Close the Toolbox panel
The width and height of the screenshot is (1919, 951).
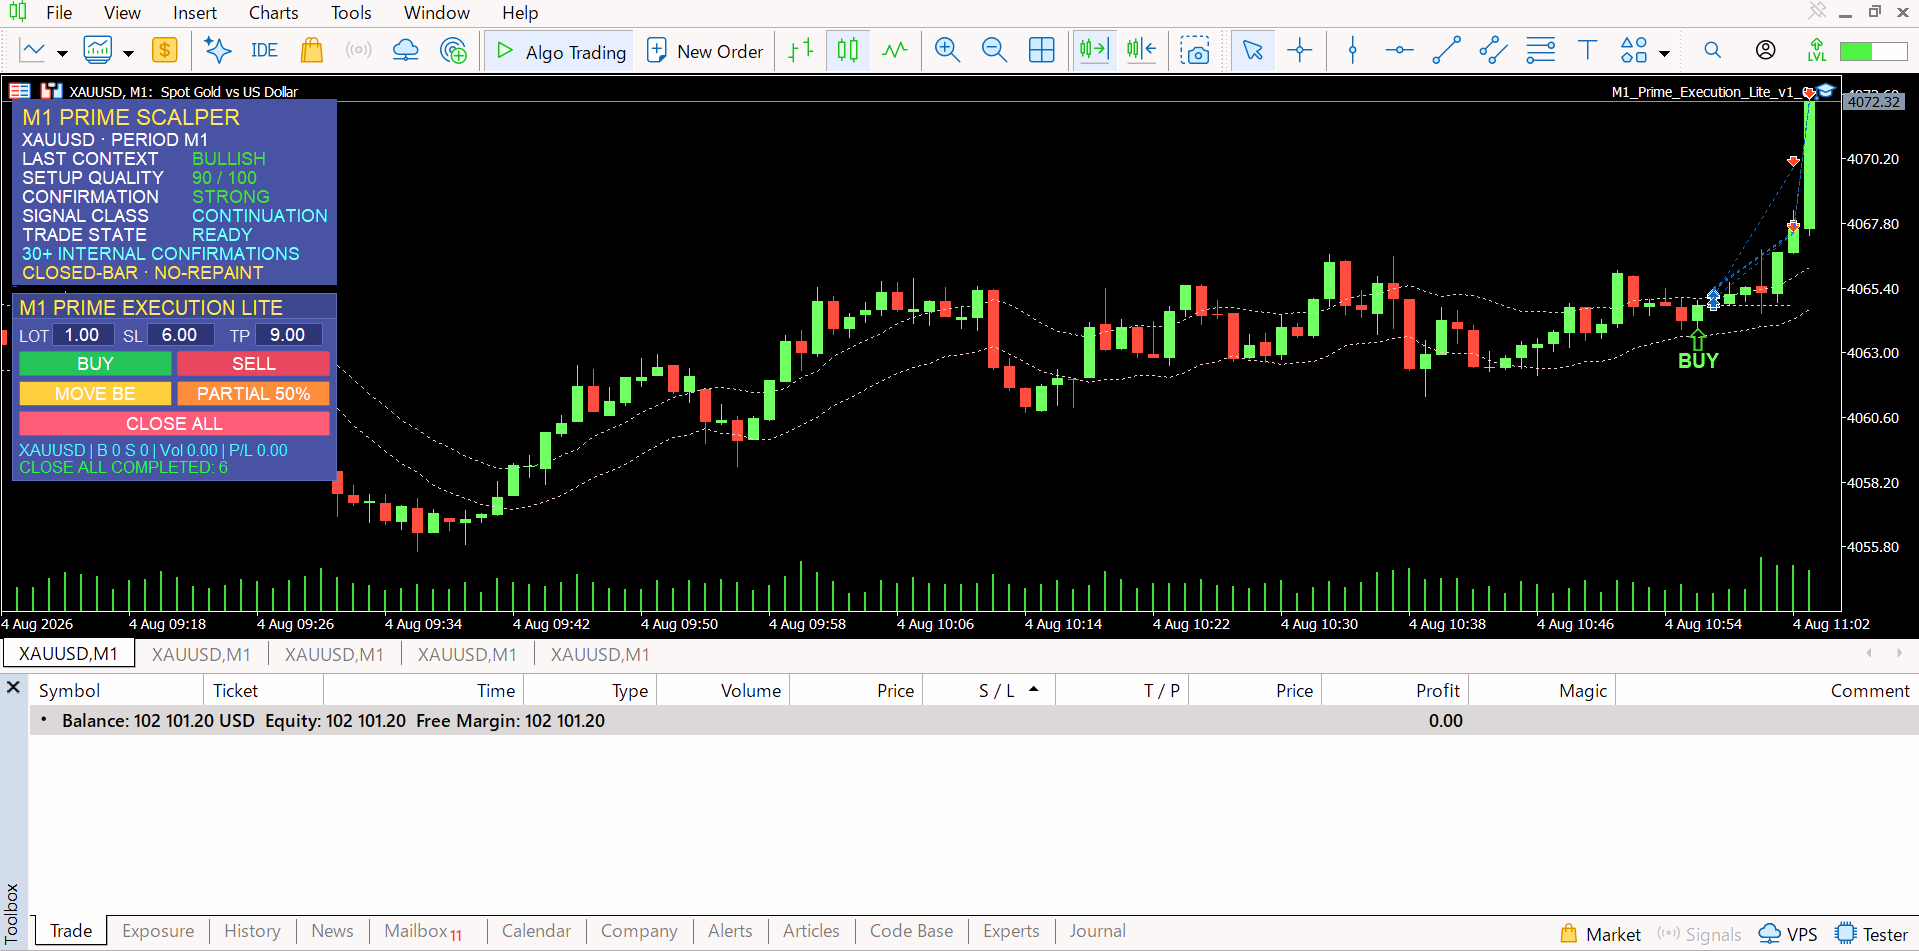[14, 688]
